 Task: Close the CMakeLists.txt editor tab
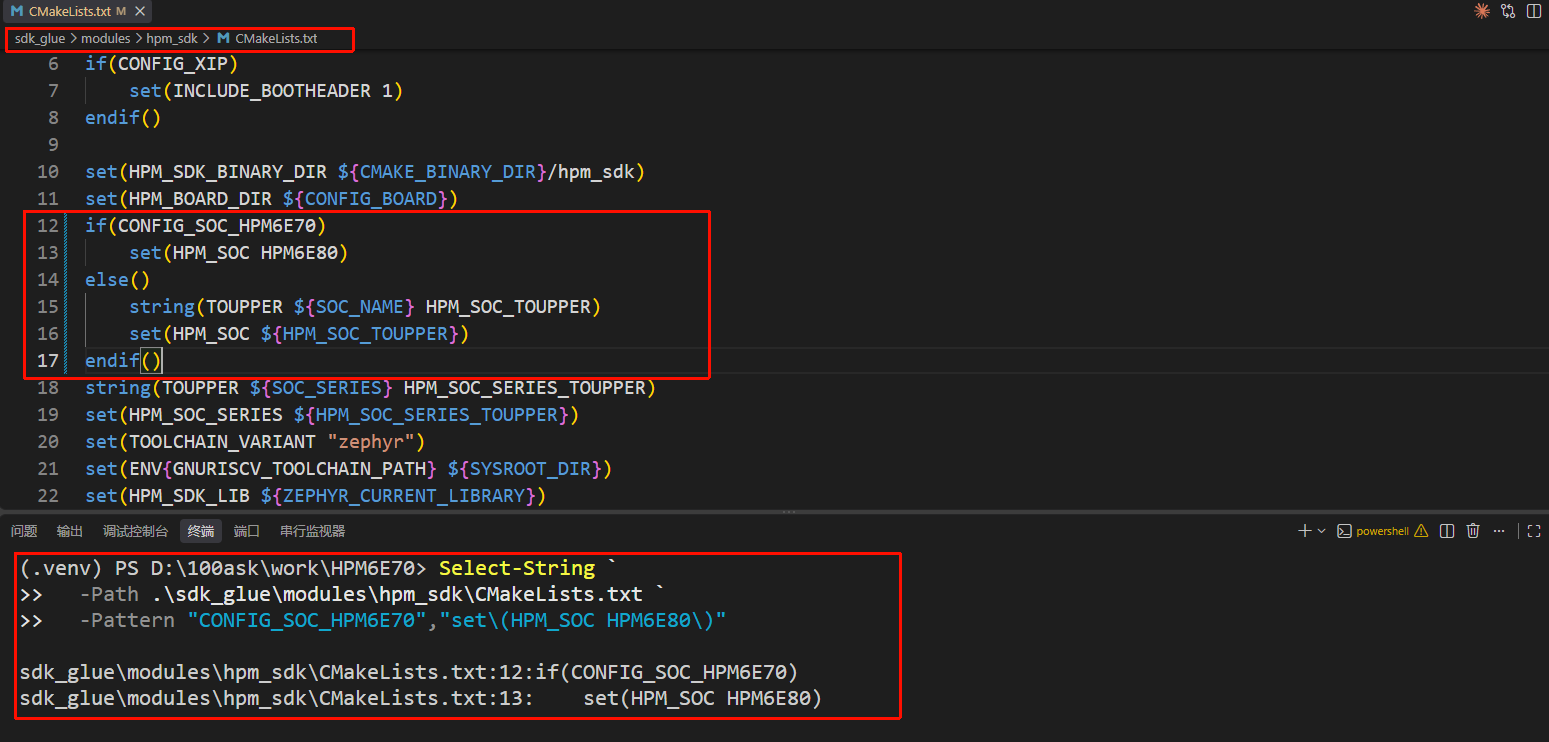[x=140, y=11]
